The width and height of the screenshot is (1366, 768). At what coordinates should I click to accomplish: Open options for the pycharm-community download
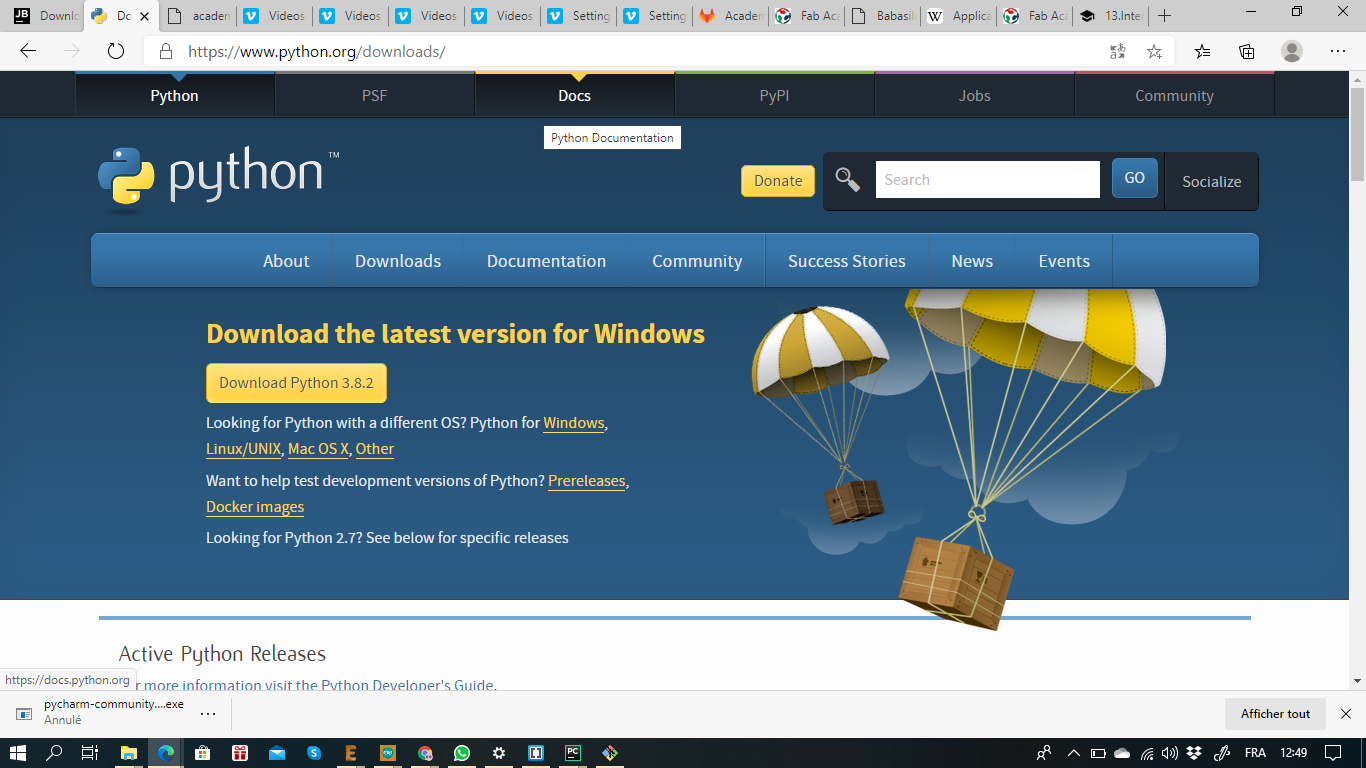[x=208, y=713]
